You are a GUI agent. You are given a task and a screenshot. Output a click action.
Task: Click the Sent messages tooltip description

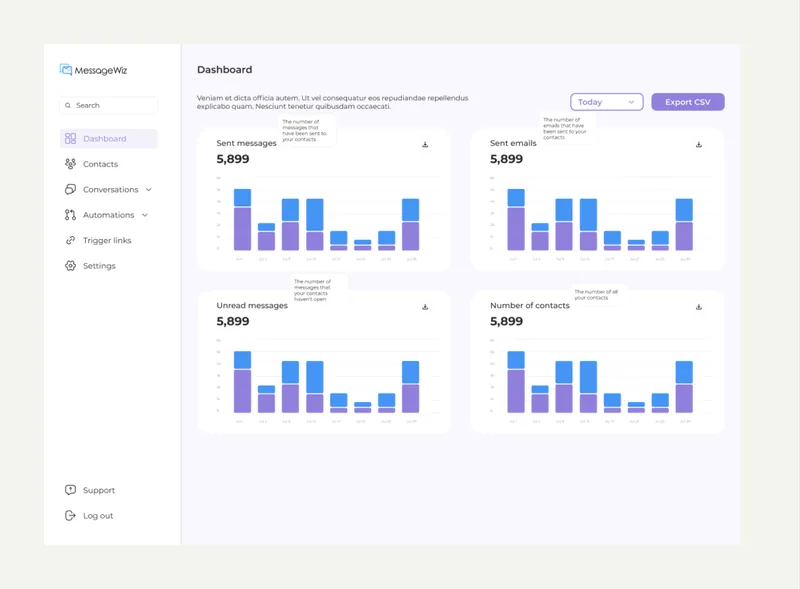click(x=305, y=130)
